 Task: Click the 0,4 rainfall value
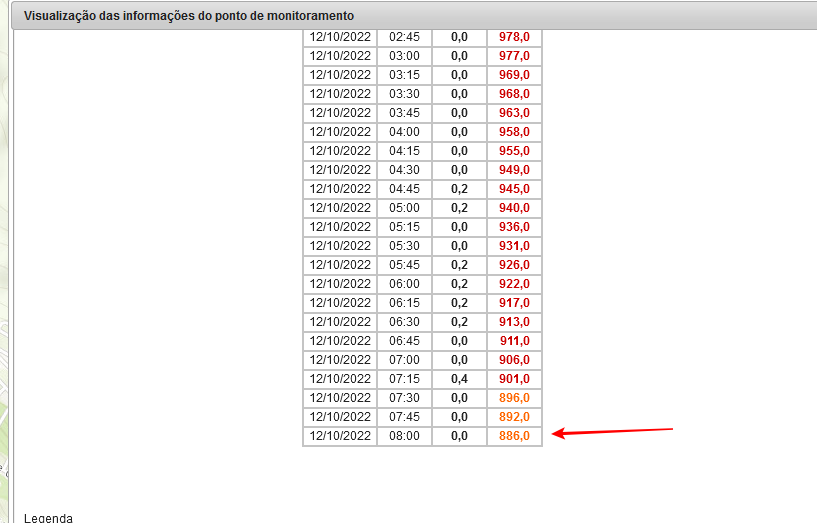coord(459,379)
